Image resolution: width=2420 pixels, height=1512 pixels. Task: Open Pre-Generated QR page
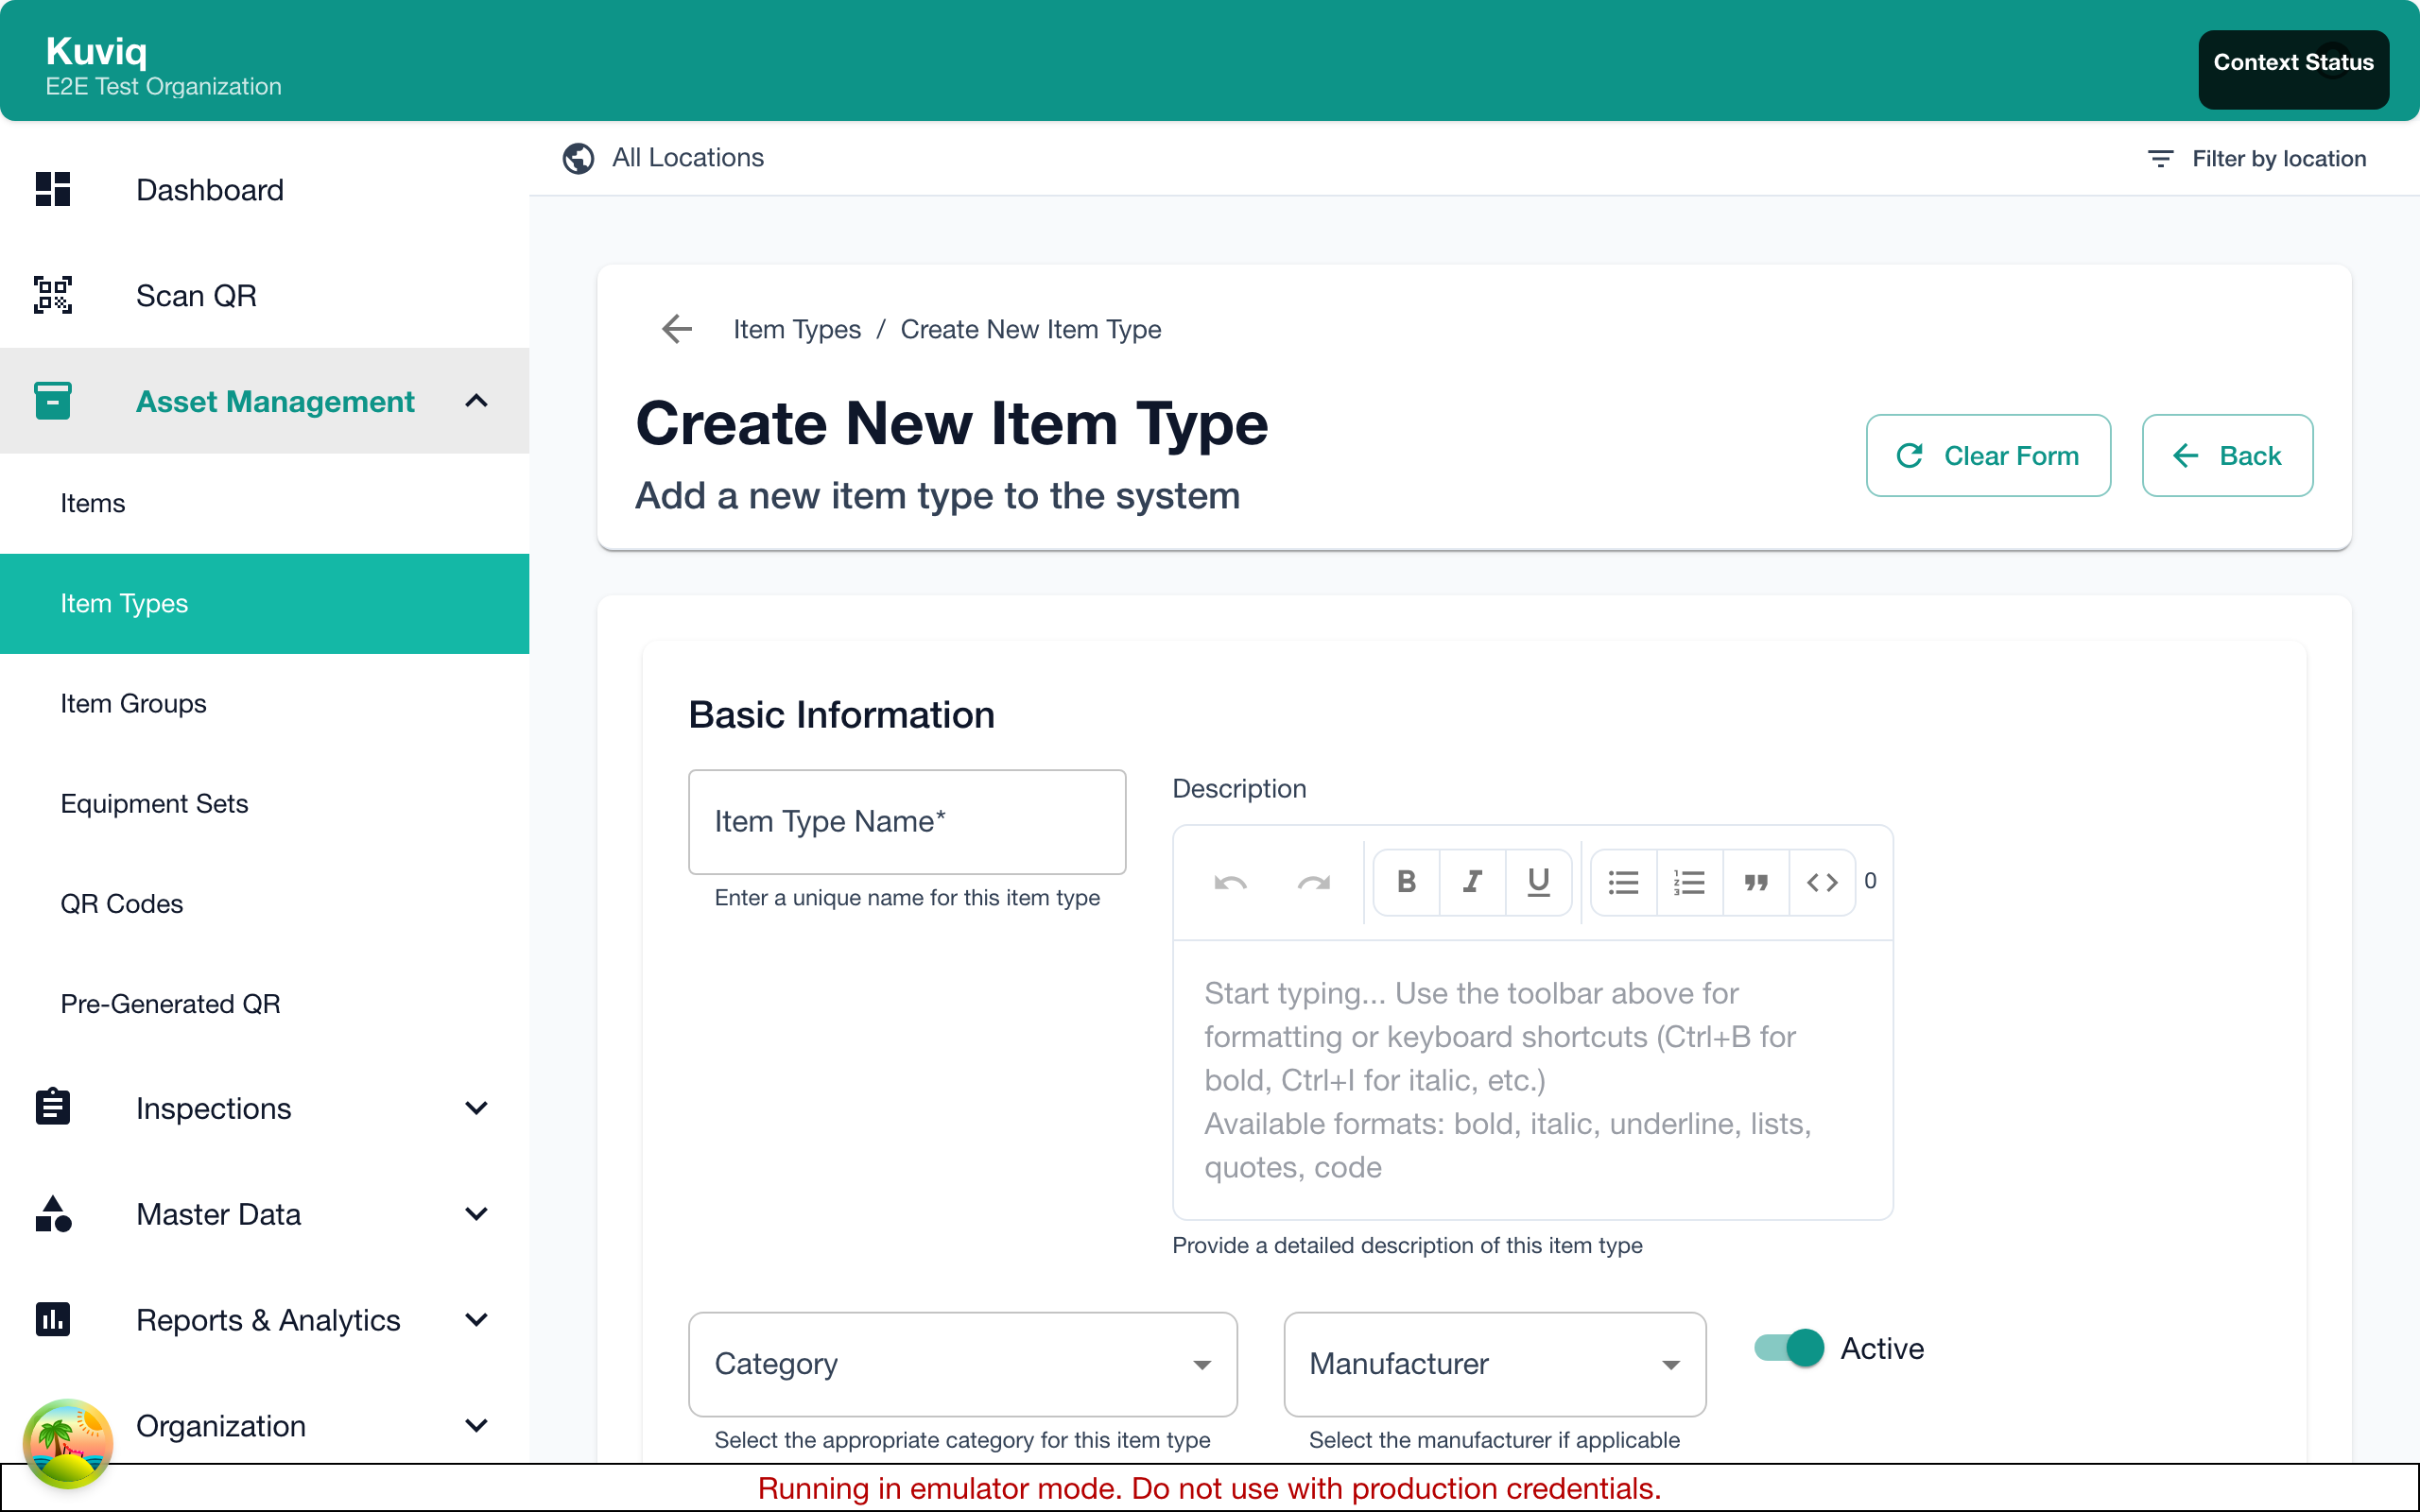[x=264, y=1003]
